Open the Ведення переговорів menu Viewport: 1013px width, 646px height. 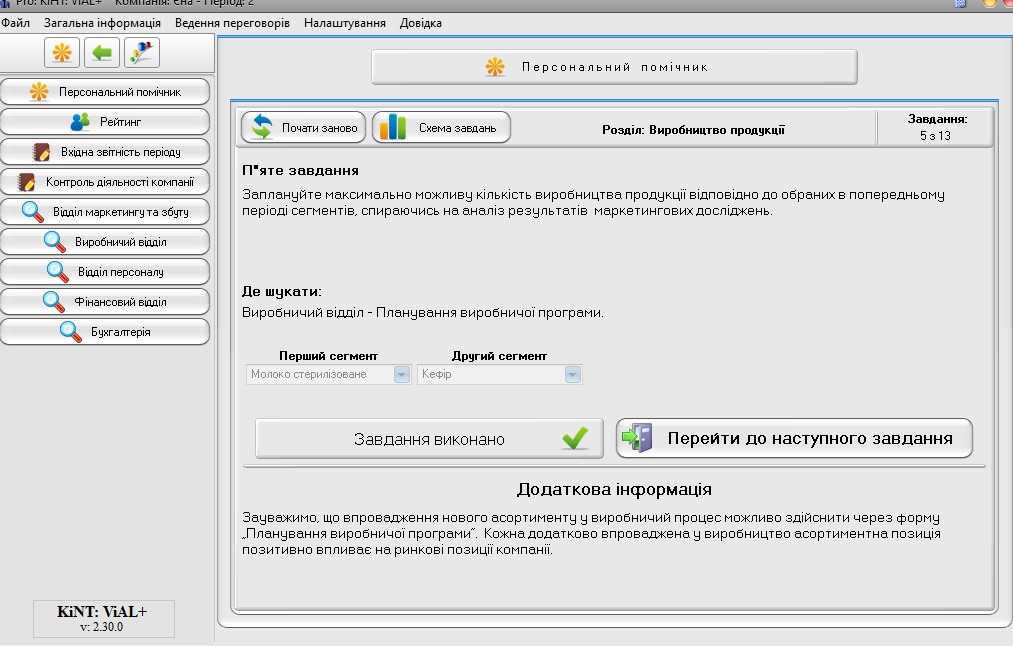(x=233, y=23)
